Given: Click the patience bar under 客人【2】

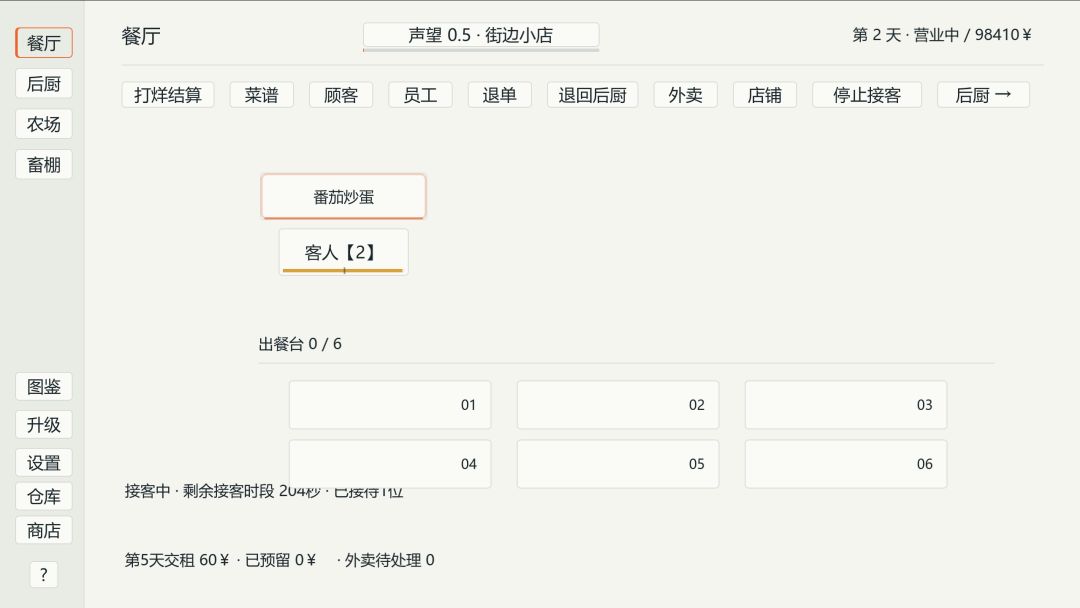Looking at the screenshot, I should (x=343, y=271).
